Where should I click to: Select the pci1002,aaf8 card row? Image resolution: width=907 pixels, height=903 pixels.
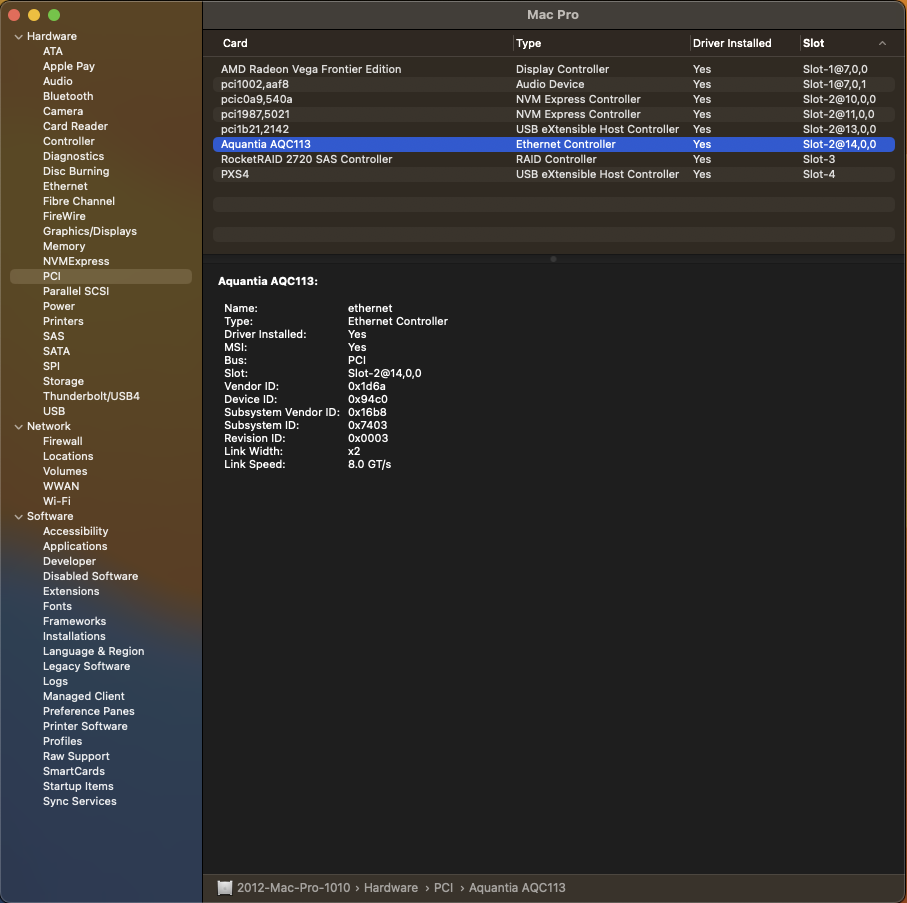tap(554, 84)
